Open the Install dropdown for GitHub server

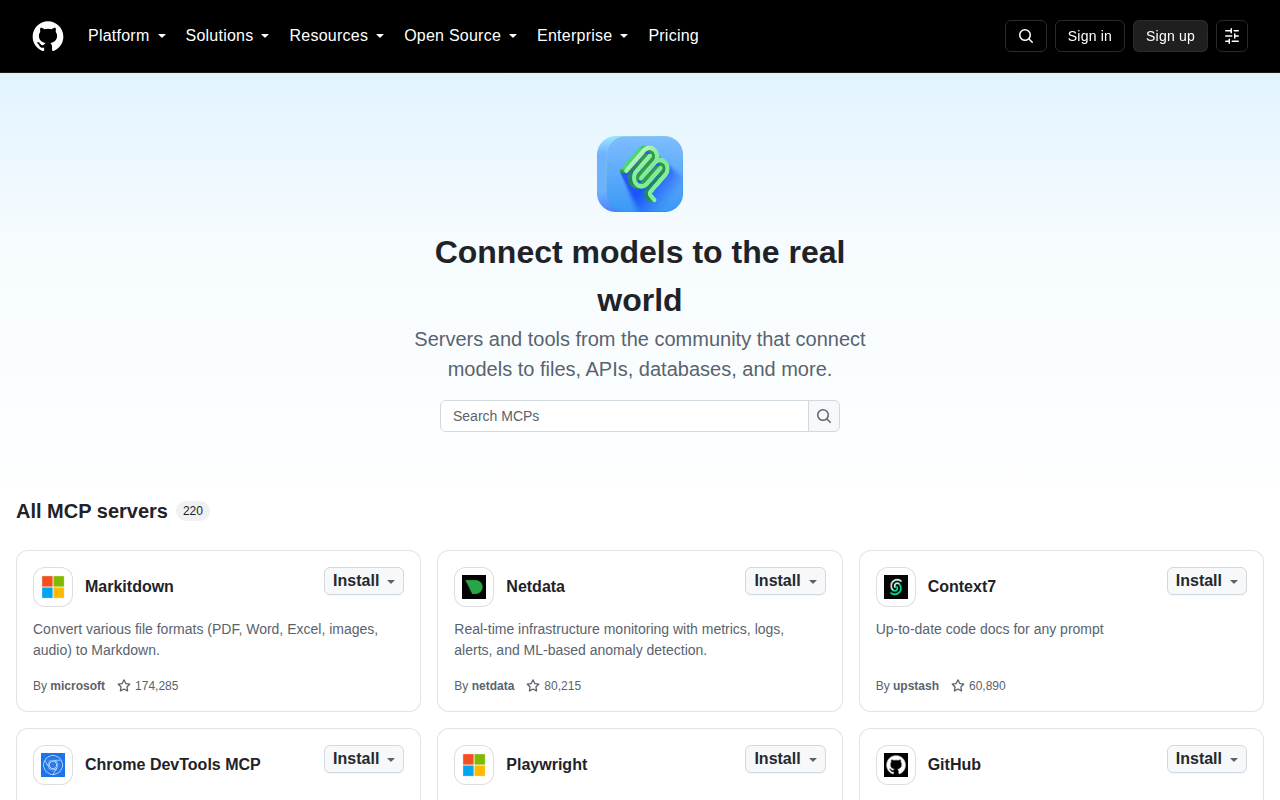tap(1207, 759)
